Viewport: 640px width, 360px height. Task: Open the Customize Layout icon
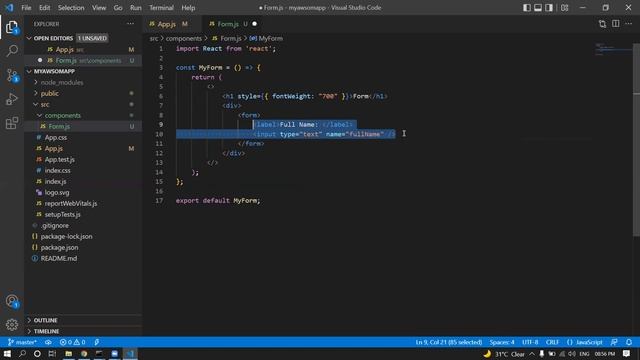(x=564, y=8)
